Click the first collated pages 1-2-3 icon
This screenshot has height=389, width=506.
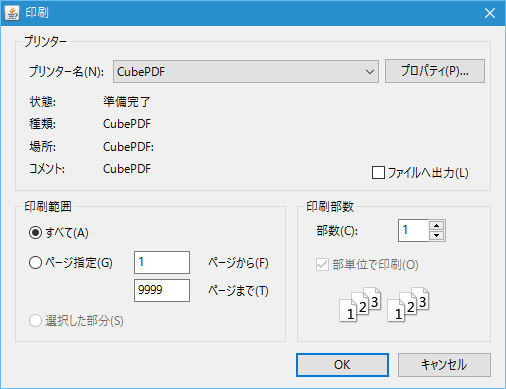pyautogui.click(x=360, y=304)
